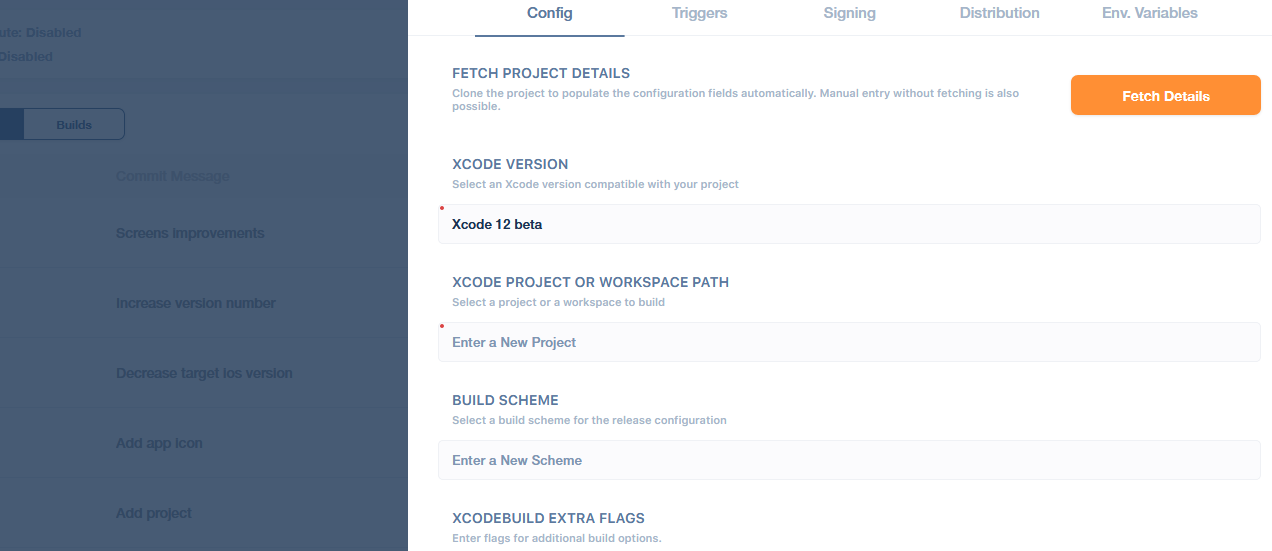Image resolution: width=1272 pixels, height=551 pixels.
Task: Click the Commit Message column header
Action: pyautogui.click(x=173, y=176)
